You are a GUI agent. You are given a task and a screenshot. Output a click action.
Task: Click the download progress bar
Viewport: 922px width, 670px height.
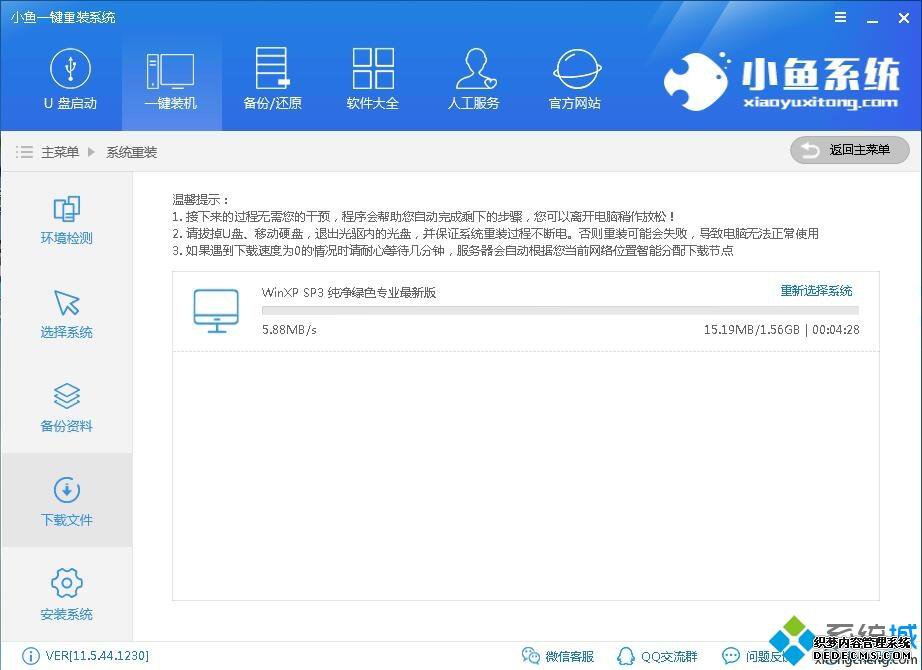(x=560, y=311)
